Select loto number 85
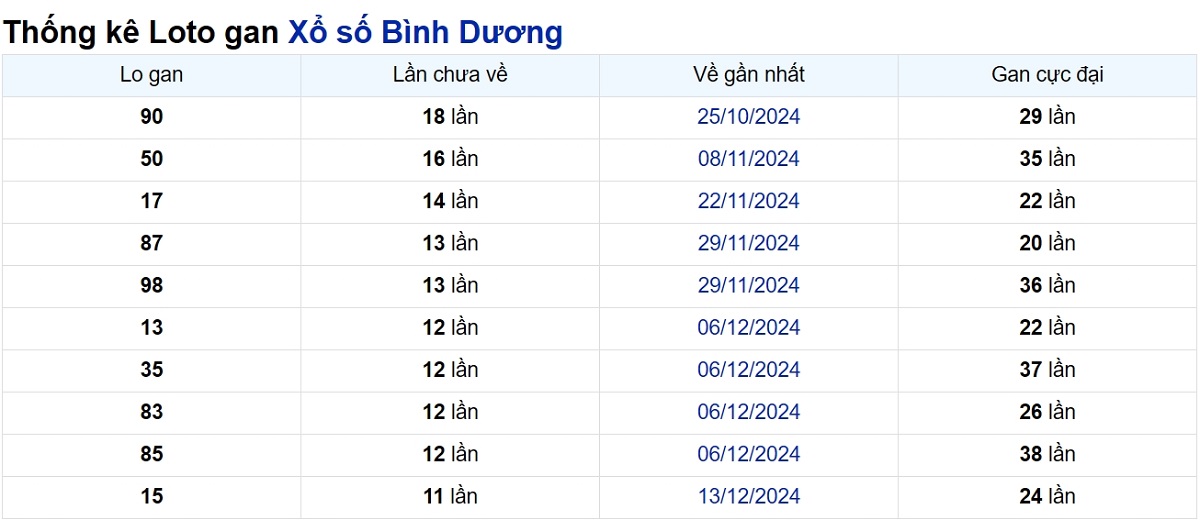Image resolution: width=1200 pixels, height=520 pixels. click(151, 453)
